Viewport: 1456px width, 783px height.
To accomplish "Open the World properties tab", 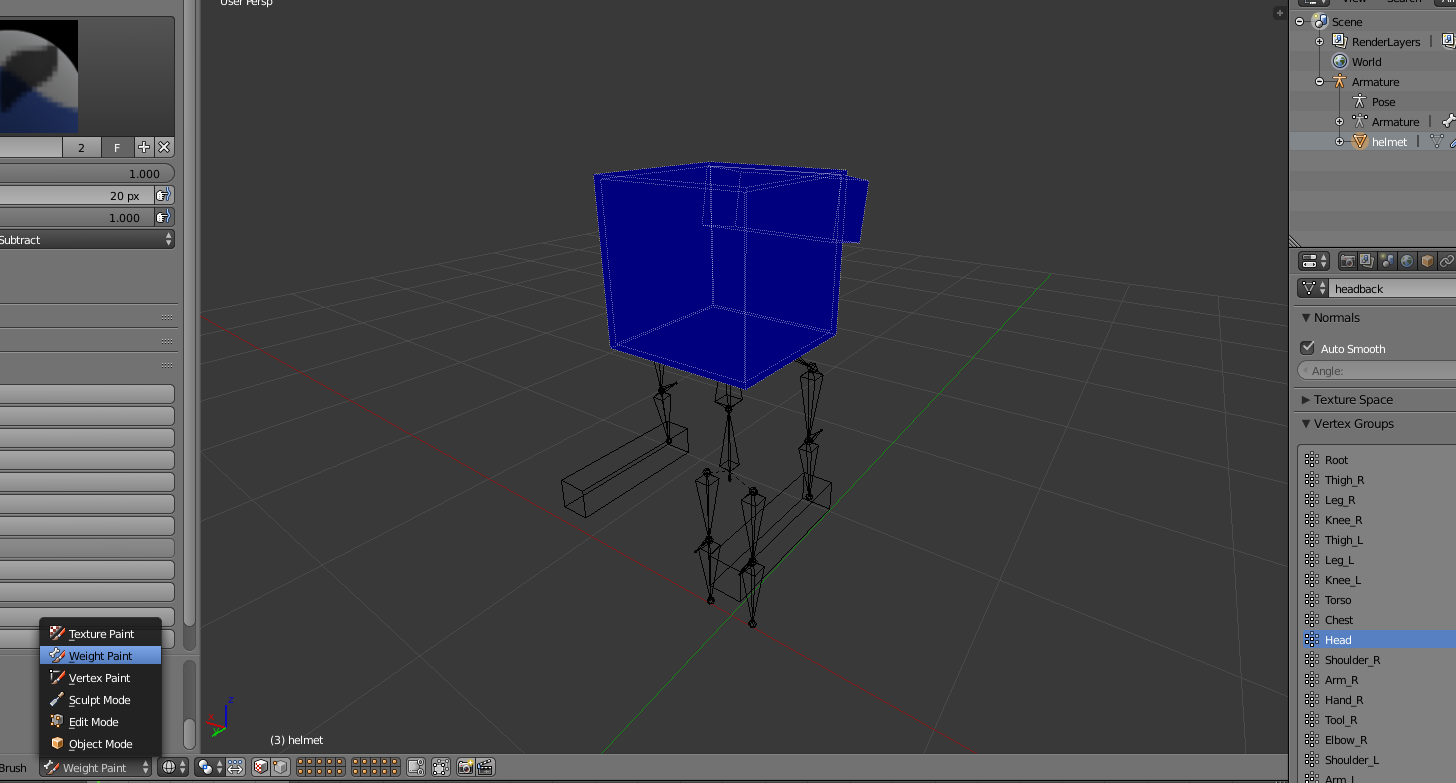I will 1407,261.
